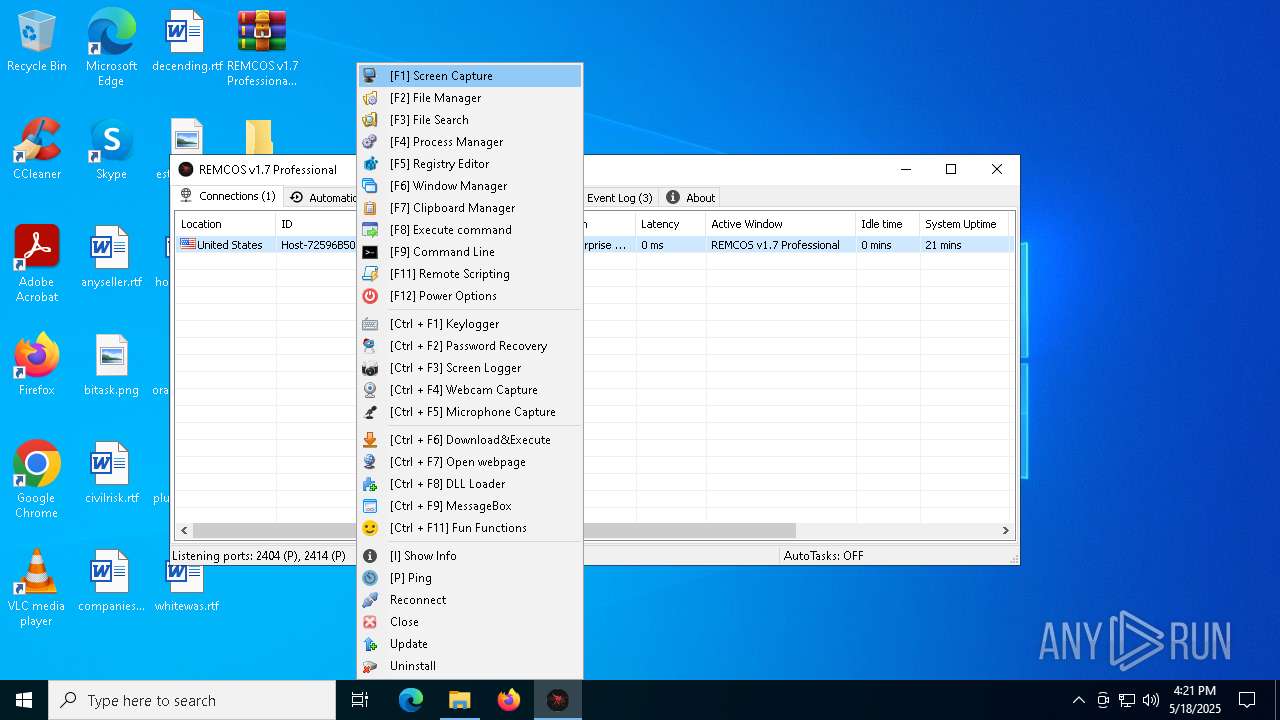Click the Fun Functions smiley icon

tap(370, 528)
